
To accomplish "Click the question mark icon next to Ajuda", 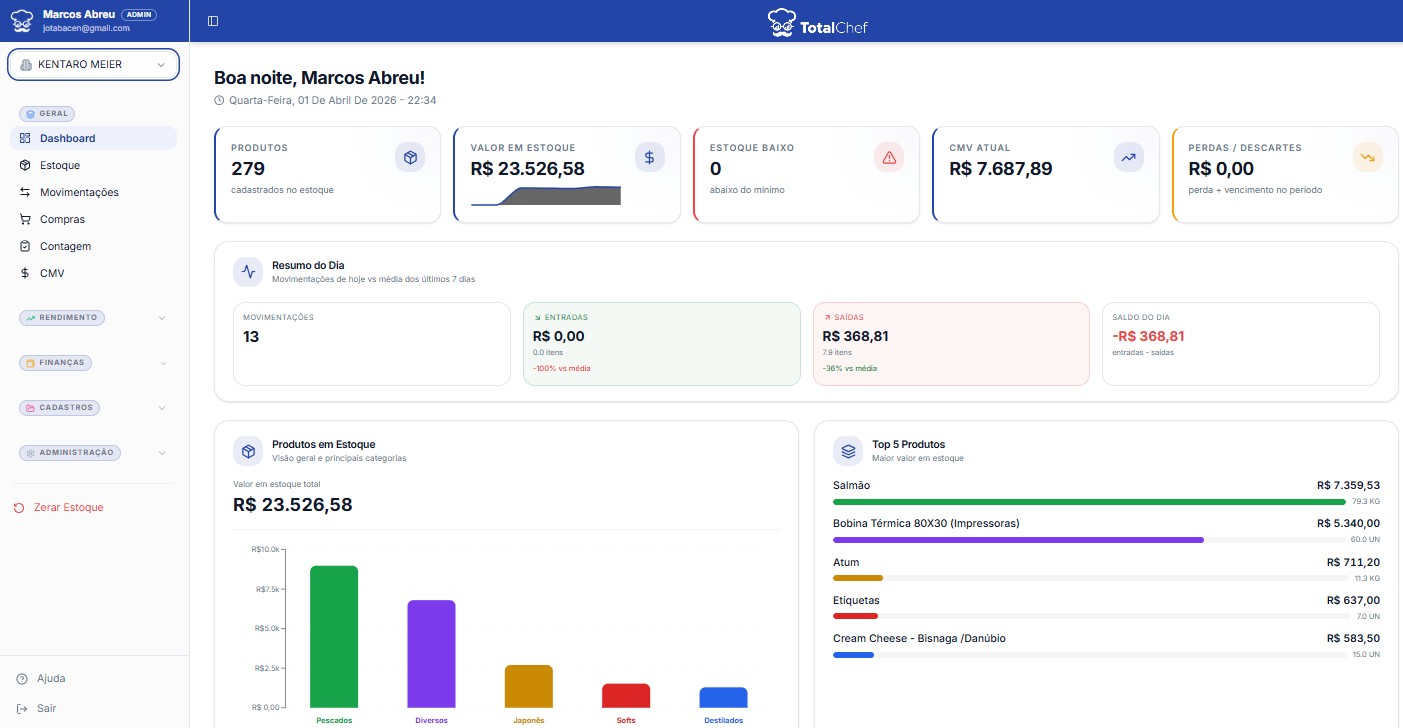I will coord(22,678).
